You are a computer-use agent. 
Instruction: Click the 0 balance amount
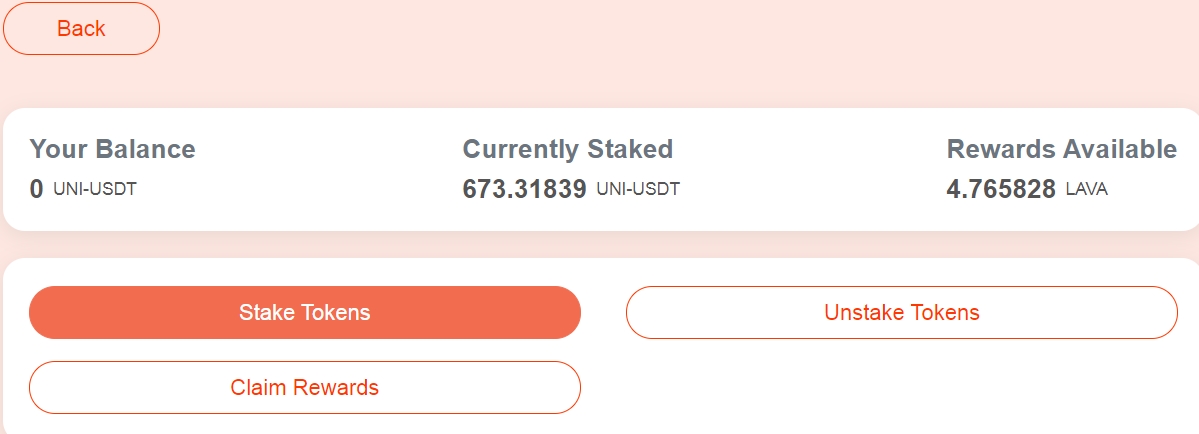click(x=36, y=189)
